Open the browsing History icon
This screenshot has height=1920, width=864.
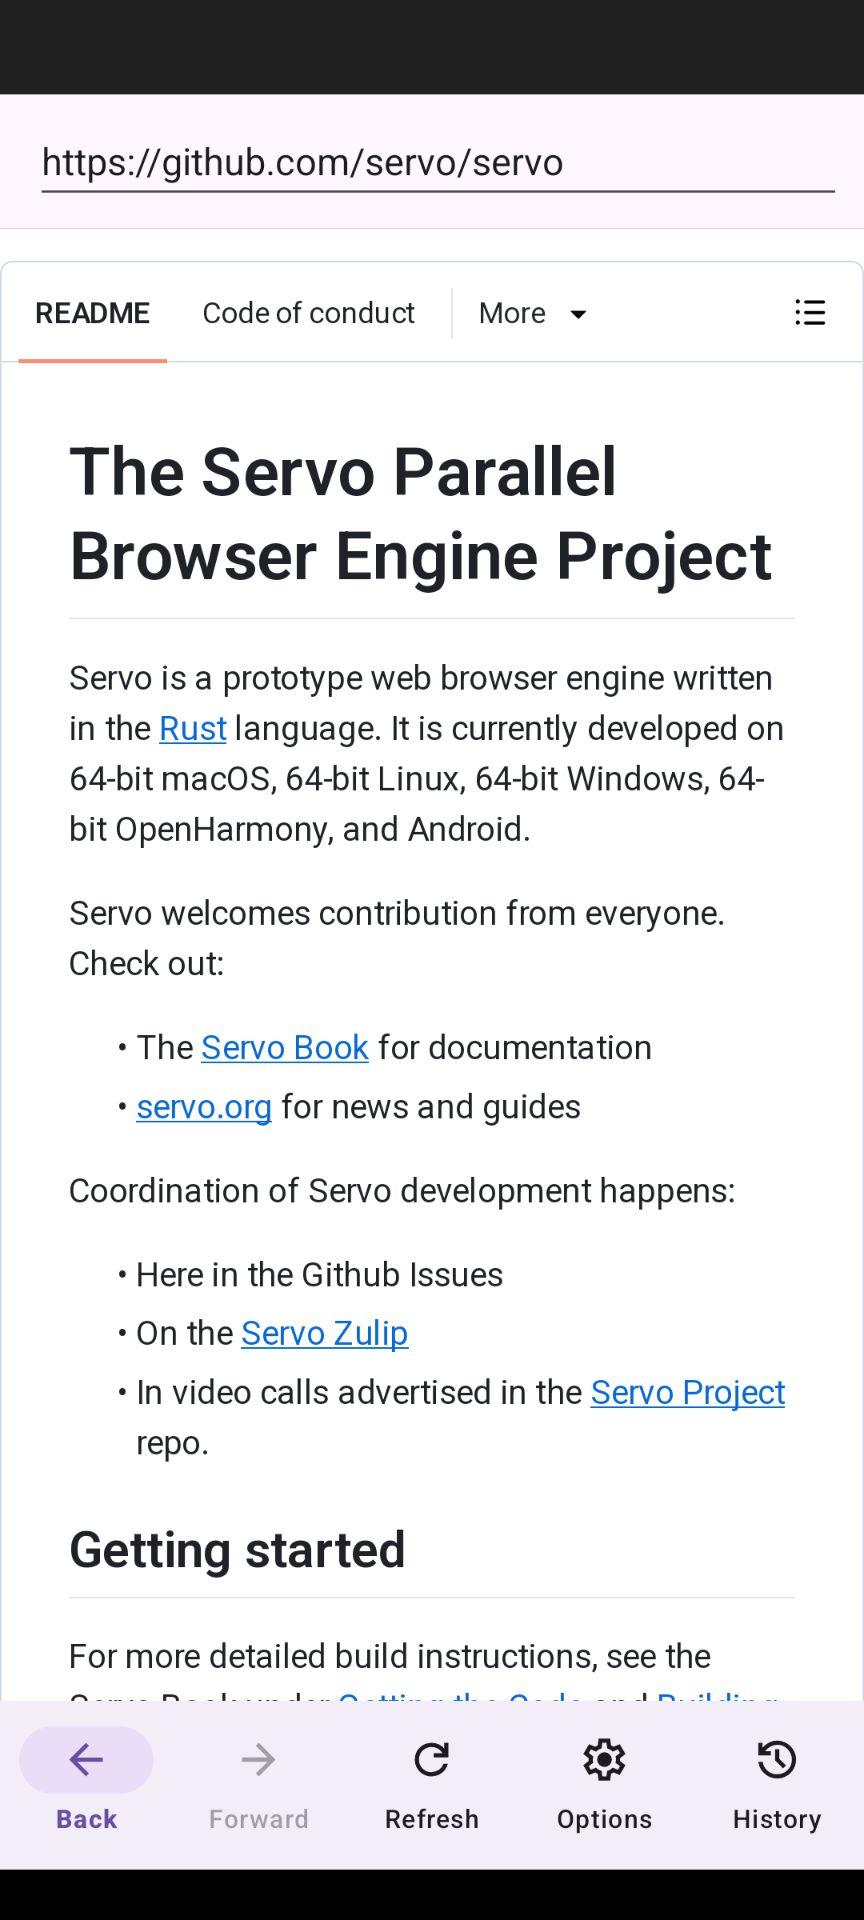pyautogui.click(x=777, y=1760)
